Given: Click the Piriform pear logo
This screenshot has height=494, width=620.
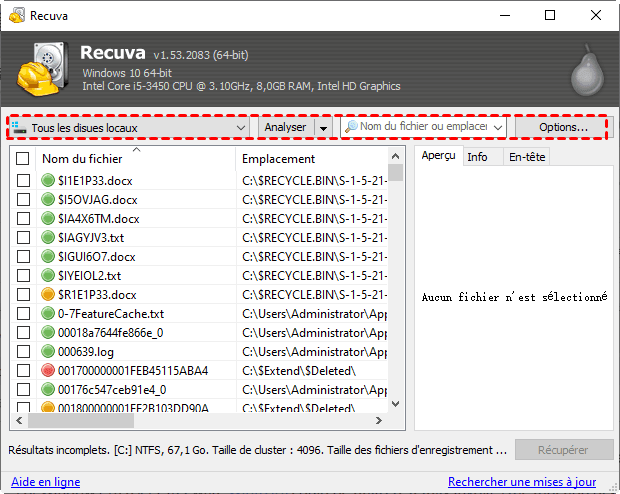Looking at the screenshot, I should (x=588, y=70).
